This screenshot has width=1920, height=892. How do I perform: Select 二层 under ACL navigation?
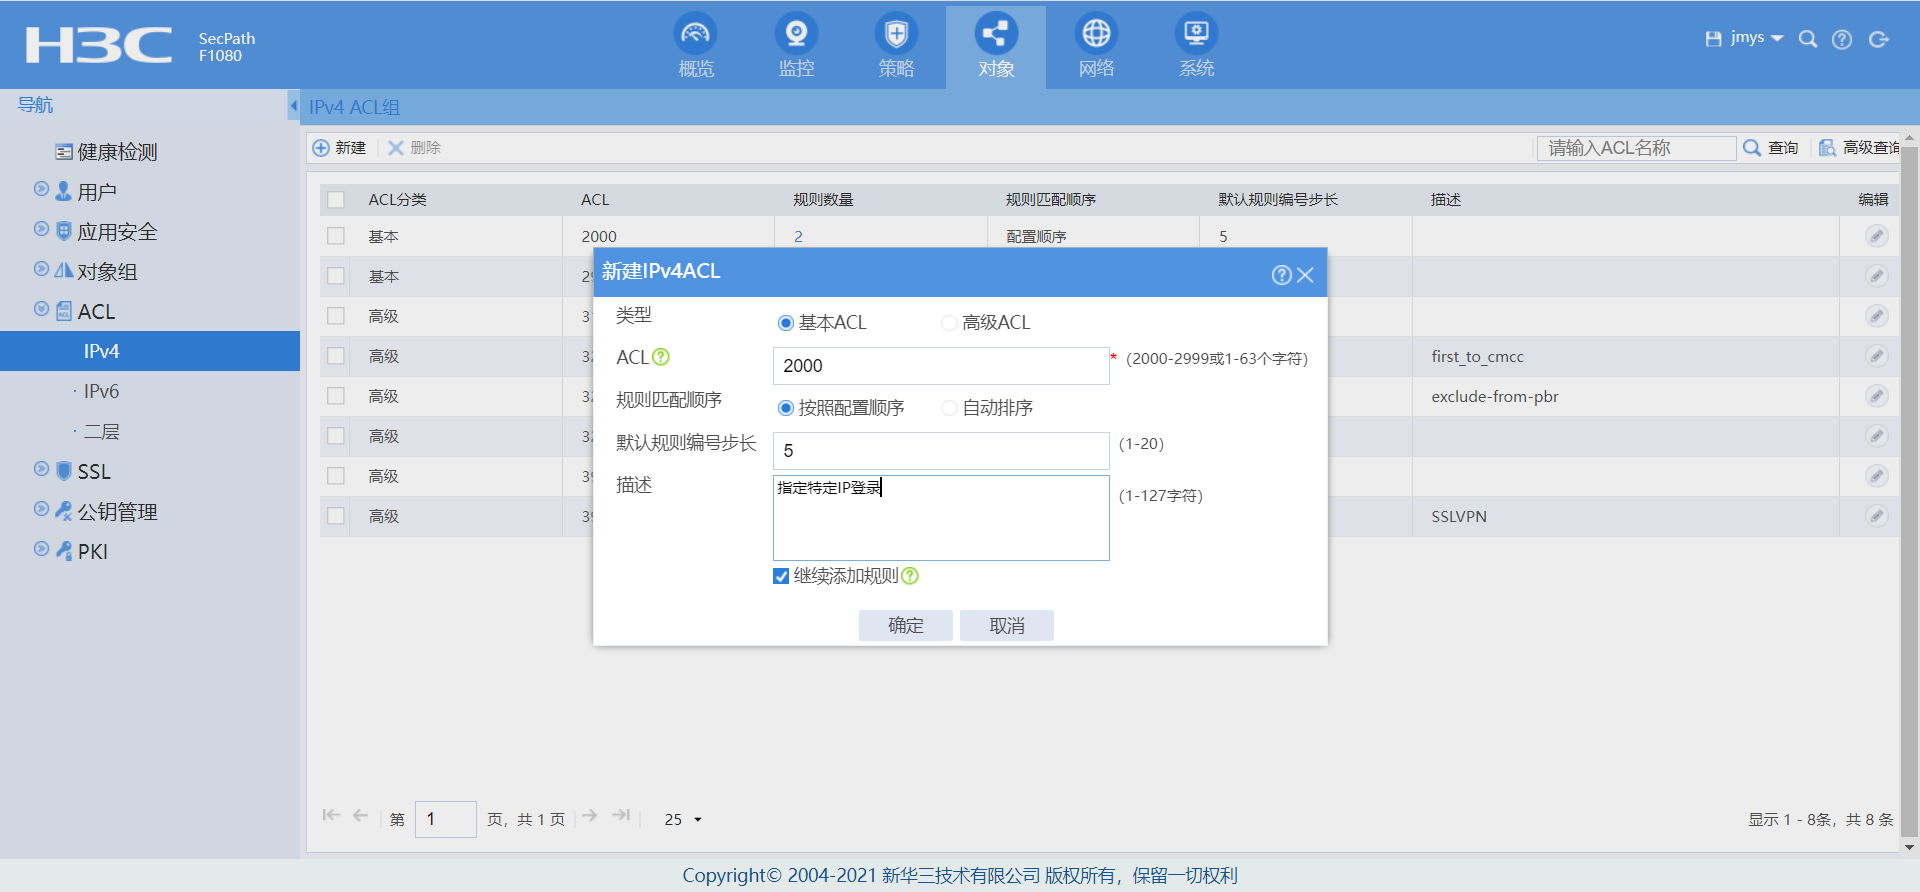click(101, 432)
